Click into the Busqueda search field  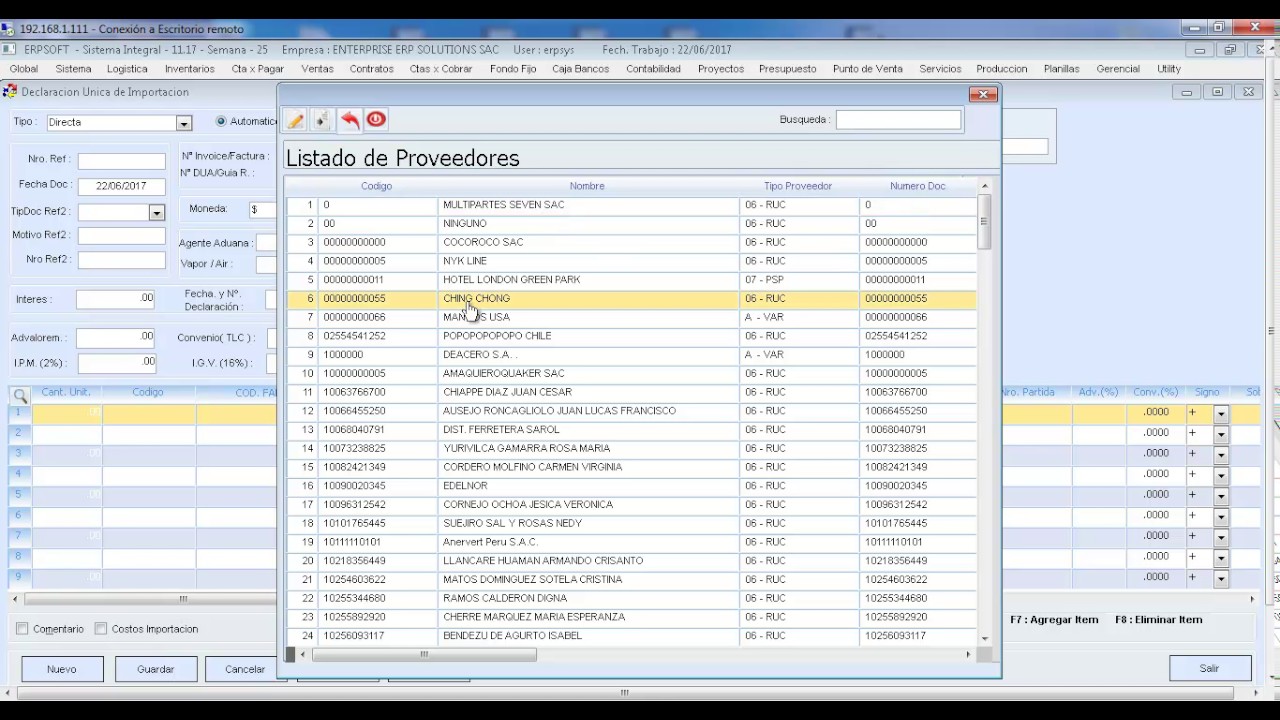(898, 120)
